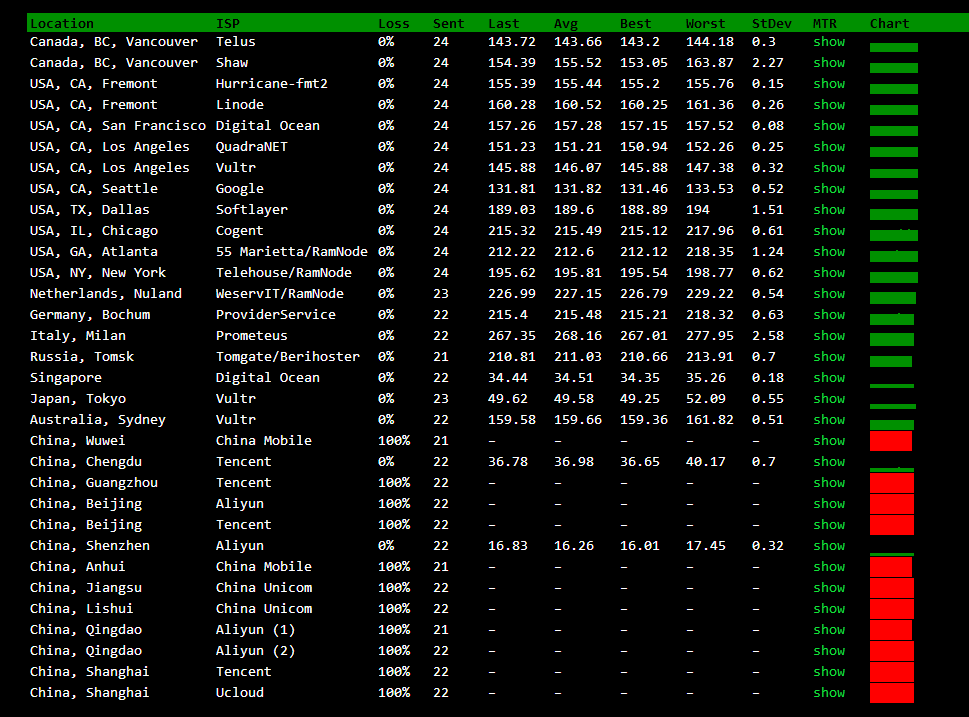This screenshot has height=717, width=969.
Task: Click show in the Google Seattle row
Action: tap(828, 189)
